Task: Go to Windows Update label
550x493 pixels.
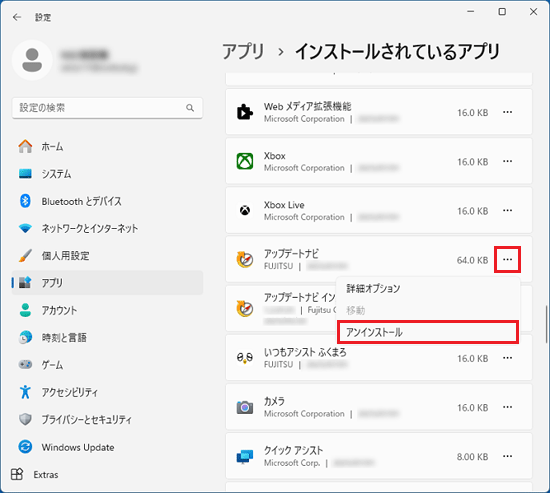Action: point(78,447)
